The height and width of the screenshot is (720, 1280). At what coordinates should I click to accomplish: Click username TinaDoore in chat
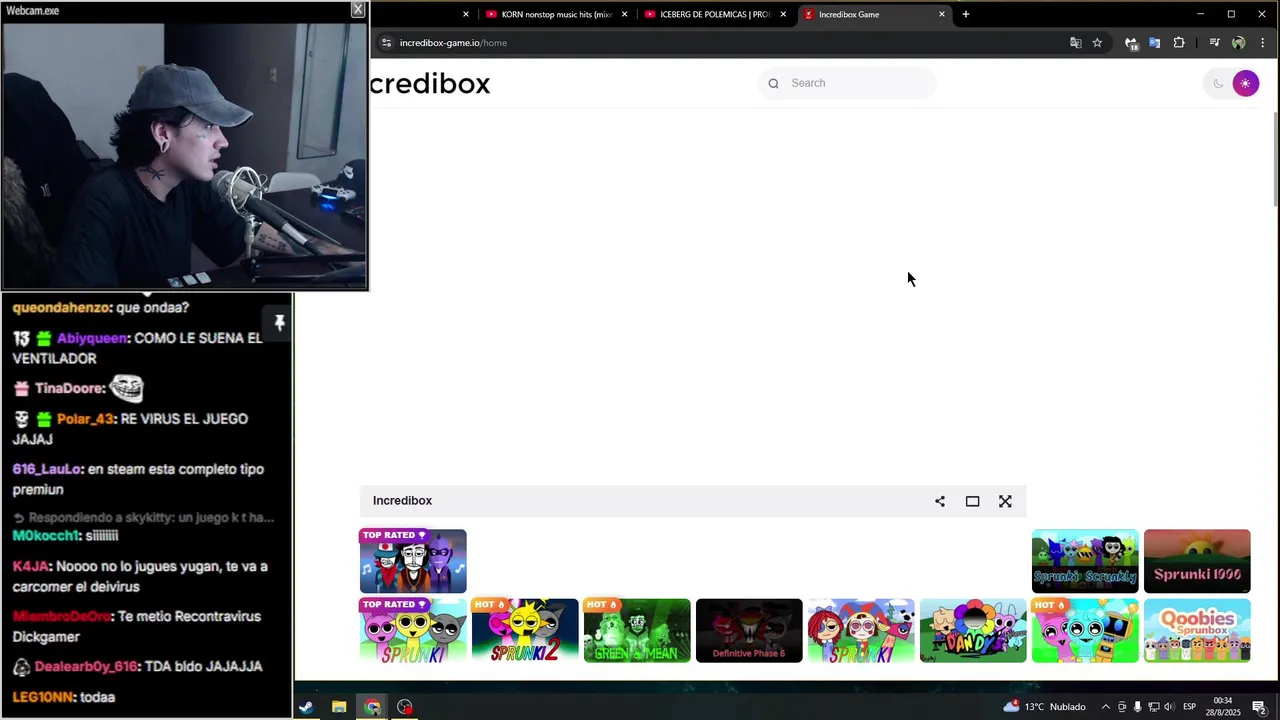pos(69,388)
